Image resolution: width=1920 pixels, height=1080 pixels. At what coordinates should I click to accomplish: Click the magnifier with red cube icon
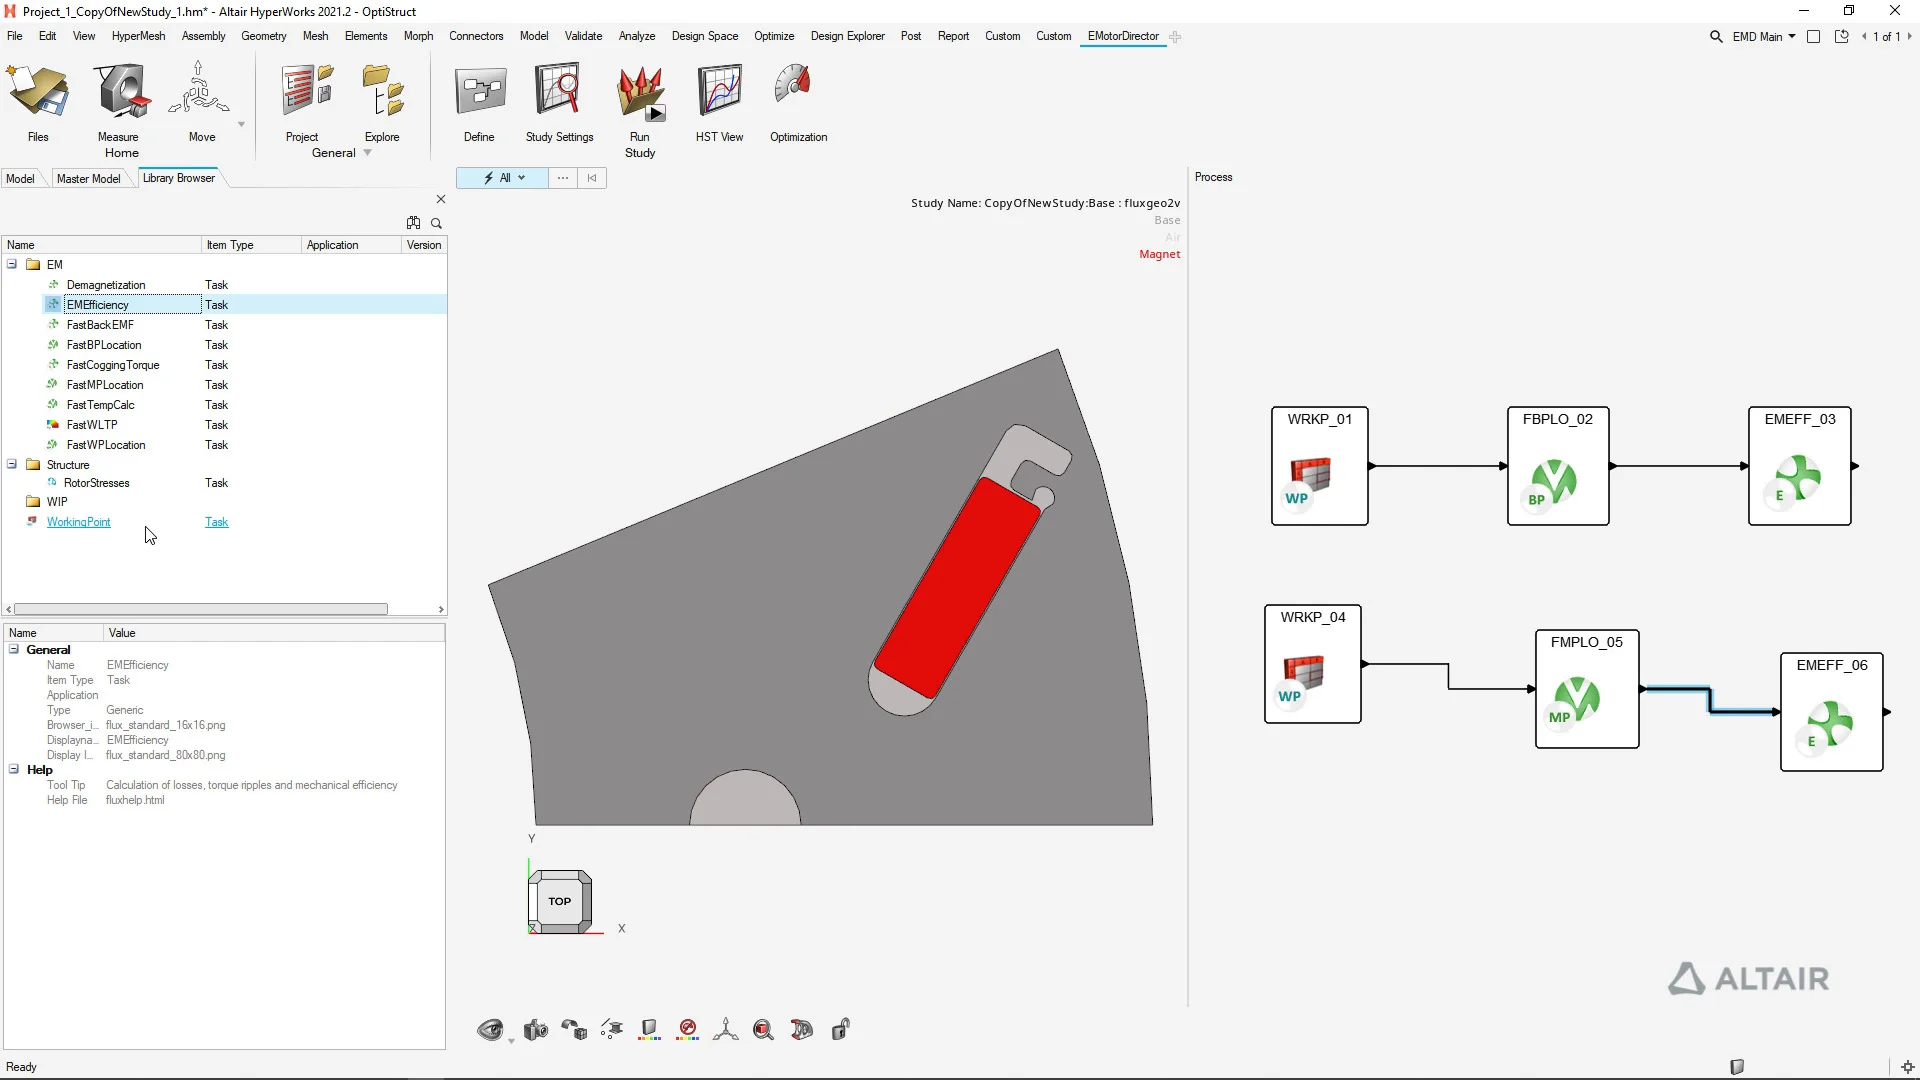tap(764, 1029)
